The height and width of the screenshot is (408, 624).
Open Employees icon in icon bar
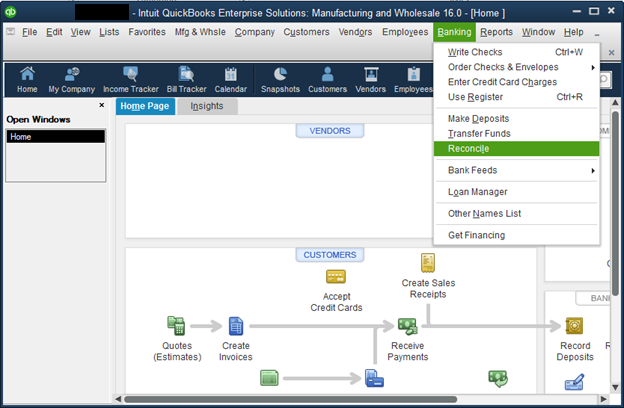pyautogui.click(x=413, y=80)
